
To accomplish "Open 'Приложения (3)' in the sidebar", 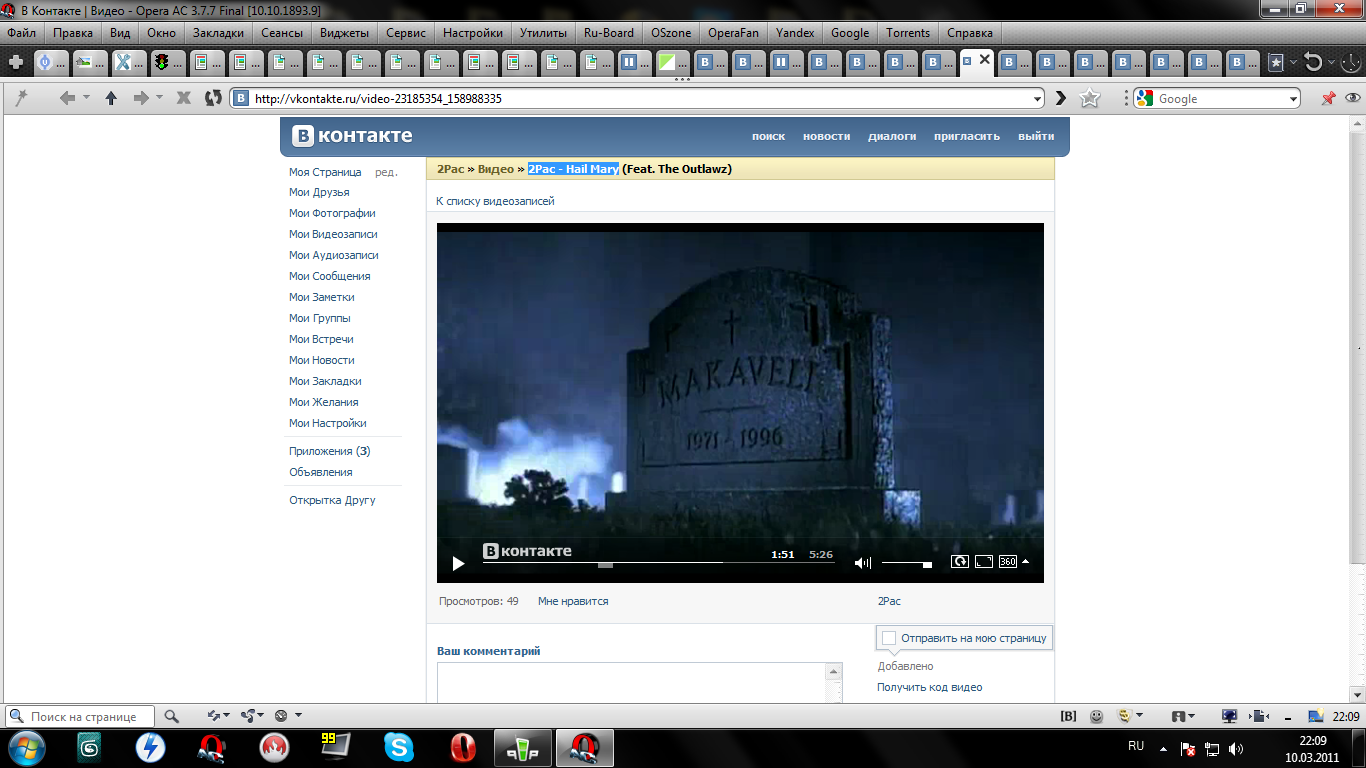I will 330,451.
